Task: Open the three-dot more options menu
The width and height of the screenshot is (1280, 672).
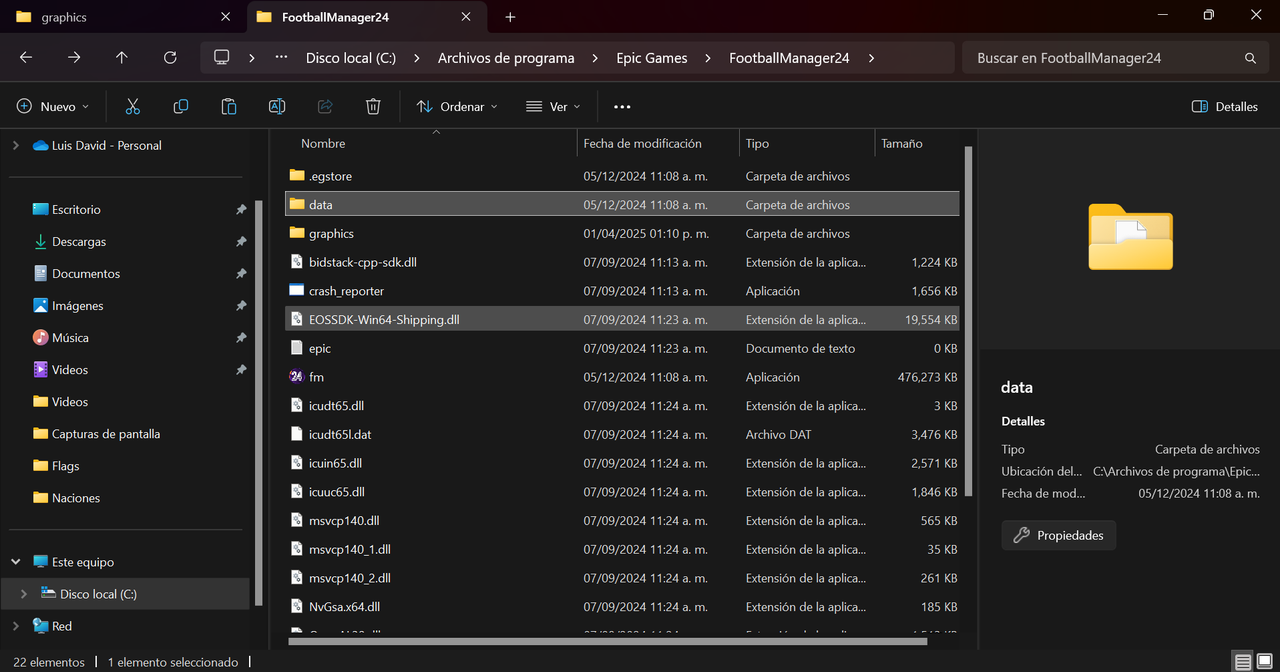Action: pyautogui.click(x=622, y=106)
